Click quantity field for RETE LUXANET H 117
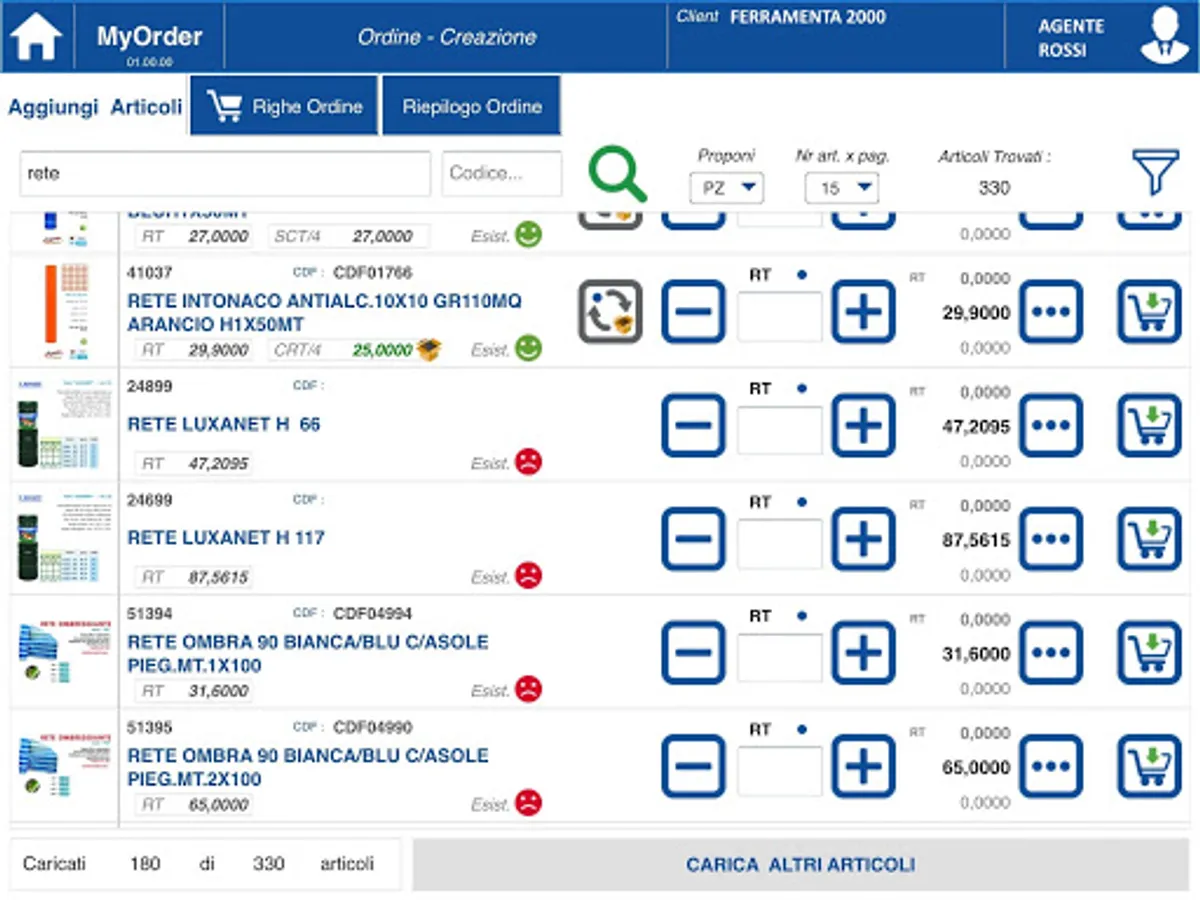 point(779,545)
